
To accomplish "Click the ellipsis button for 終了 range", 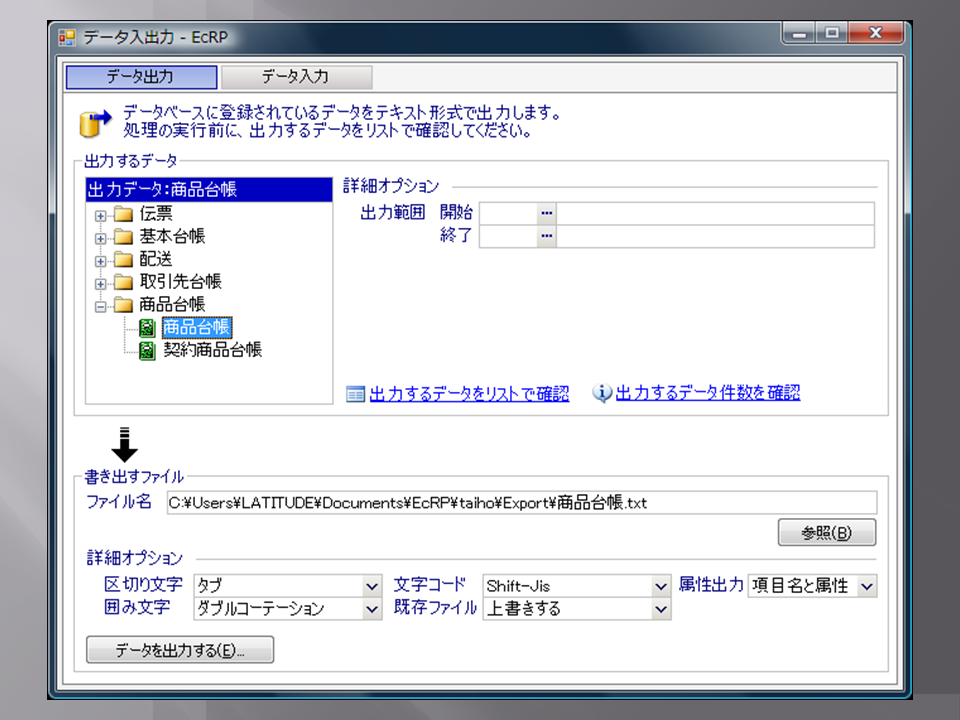I will [546, 236].
